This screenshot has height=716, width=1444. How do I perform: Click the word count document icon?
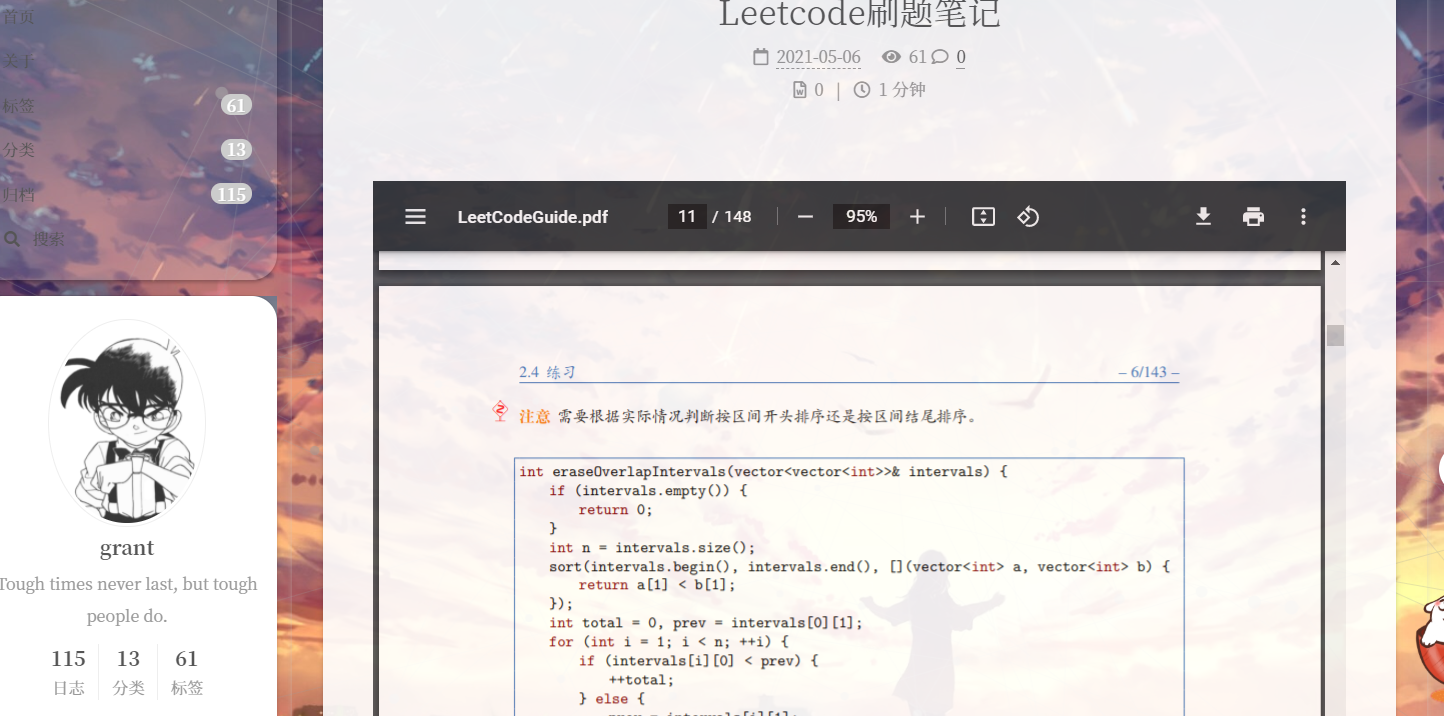[799, 90]
